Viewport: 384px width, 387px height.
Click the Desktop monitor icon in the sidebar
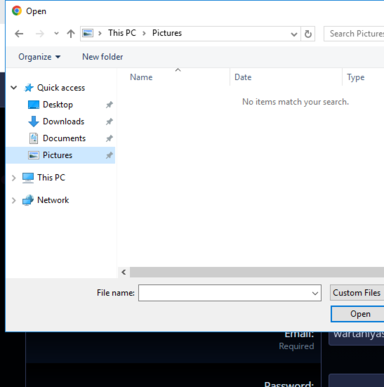pos(33,105)
